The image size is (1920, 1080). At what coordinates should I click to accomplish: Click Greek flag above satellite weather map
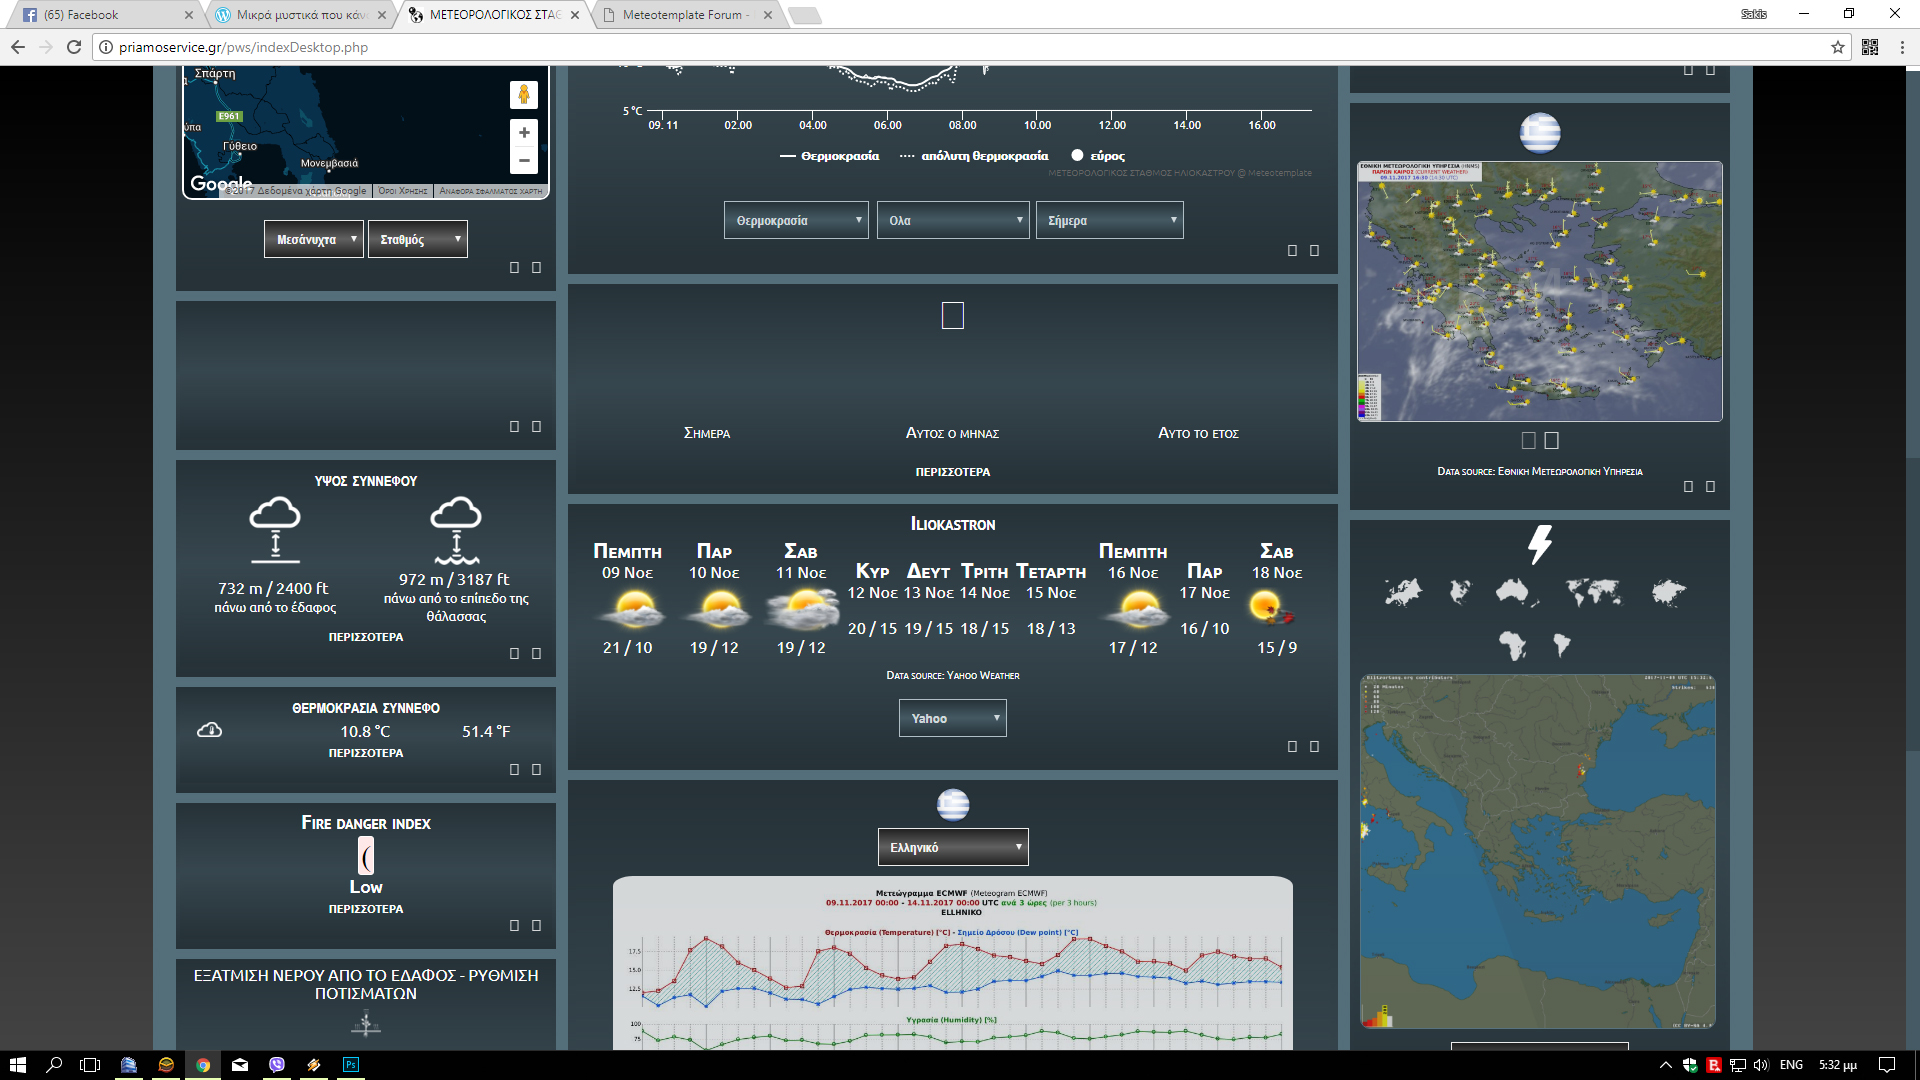[x=1540, y=133]
